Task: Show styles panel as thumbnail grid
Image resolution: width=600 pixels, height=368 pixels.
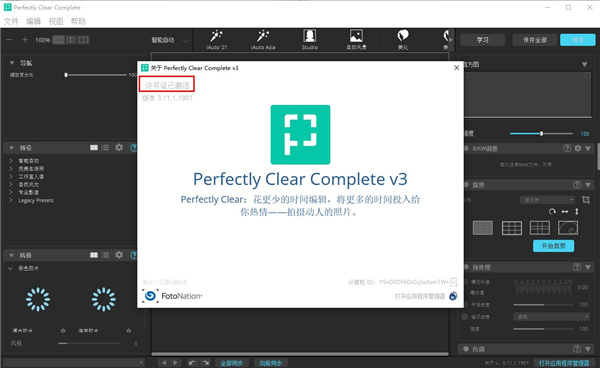Action: [94, 255]
